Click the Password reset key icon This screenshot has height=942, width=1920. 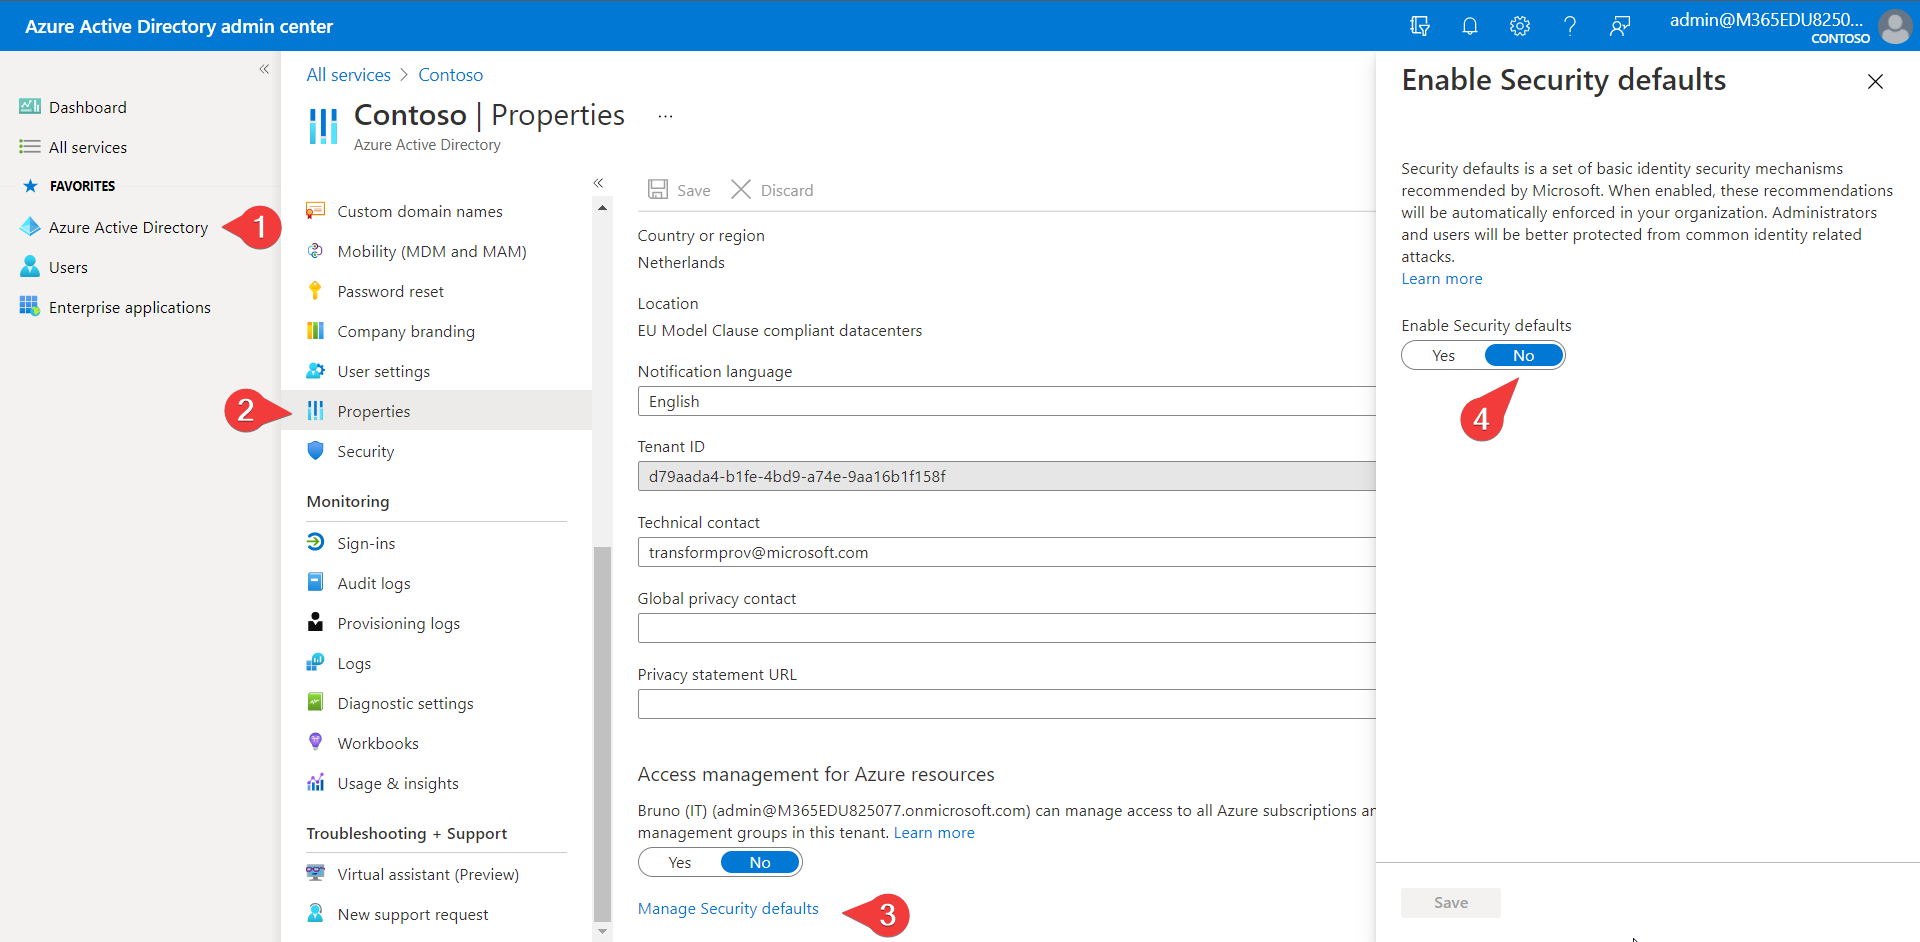[315, 291]
